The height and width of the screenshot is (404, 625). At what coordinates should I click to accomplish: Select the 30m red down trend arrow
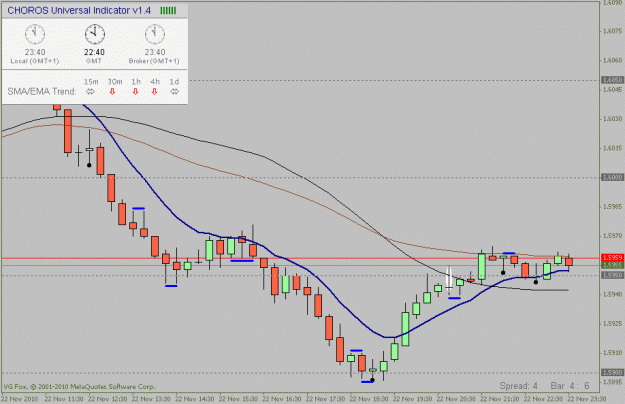112,92
